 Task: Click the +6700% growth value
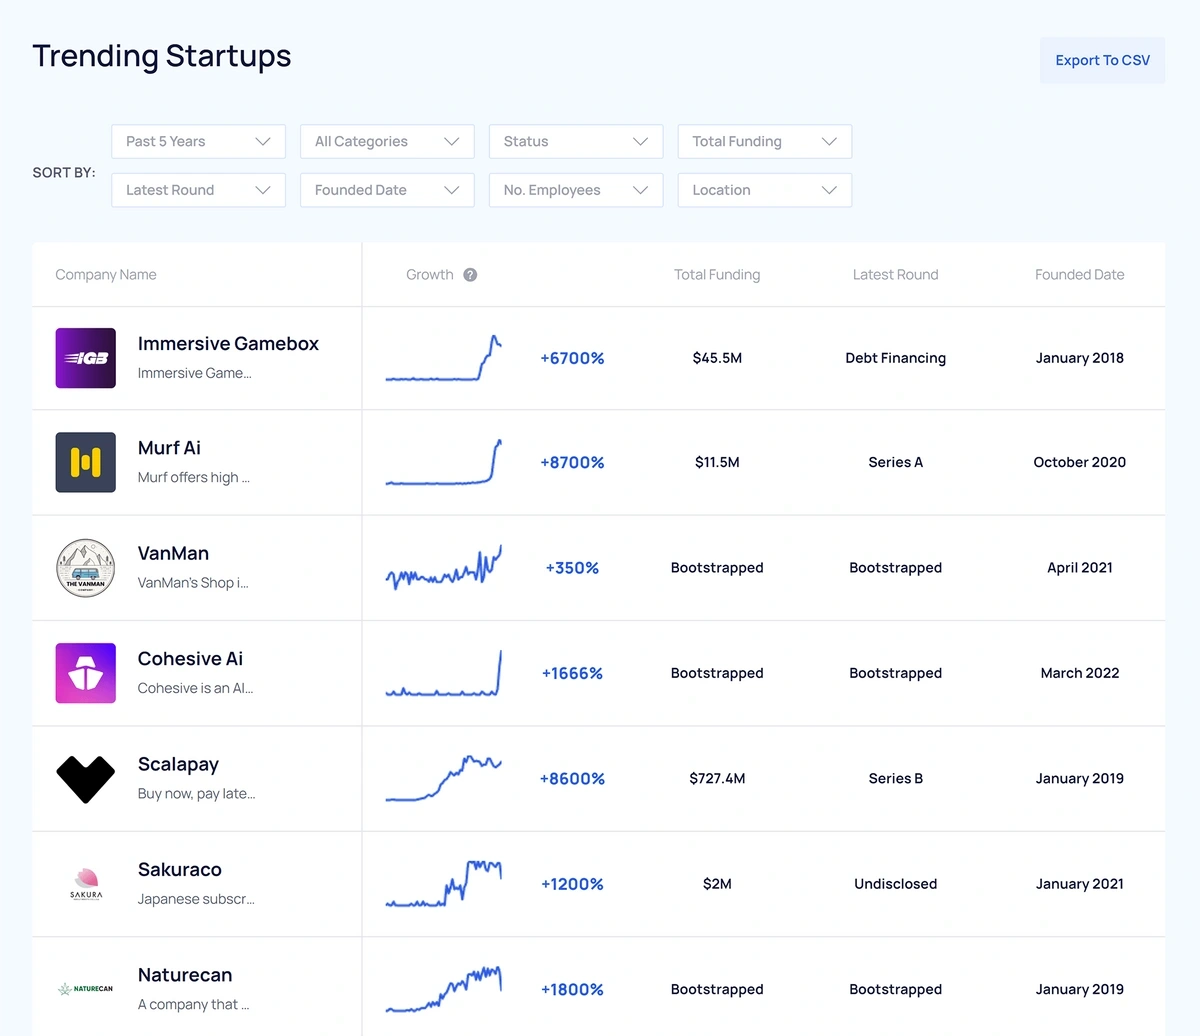click(572, 358)
